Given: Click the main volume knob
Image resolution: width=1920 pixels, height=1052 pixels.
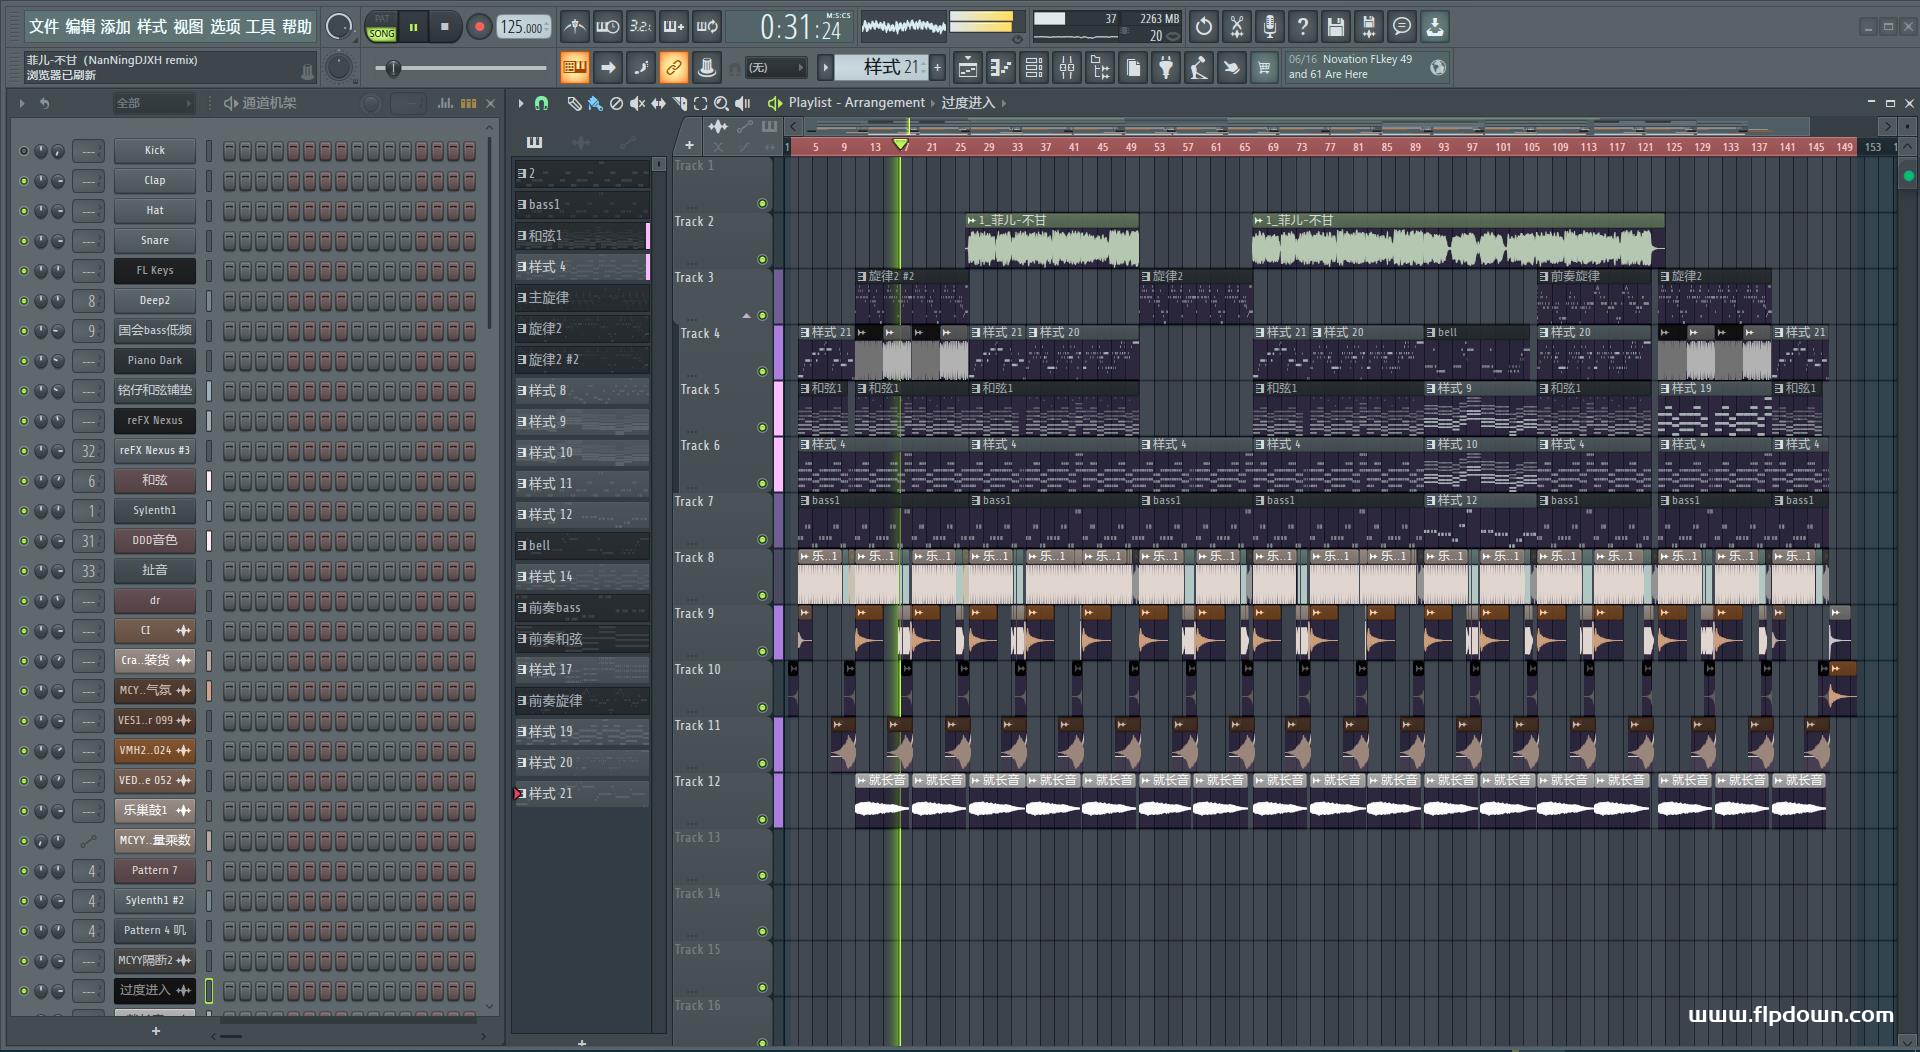Looking at the screenshot, I should coord(339,27).
